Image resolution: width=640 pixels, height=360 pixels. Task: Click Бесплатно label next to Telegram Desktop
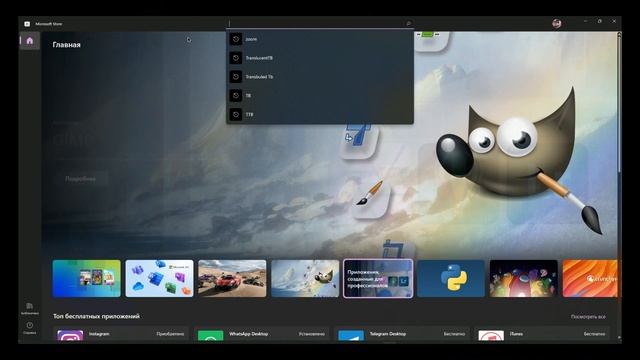click(x=454, y=334)
